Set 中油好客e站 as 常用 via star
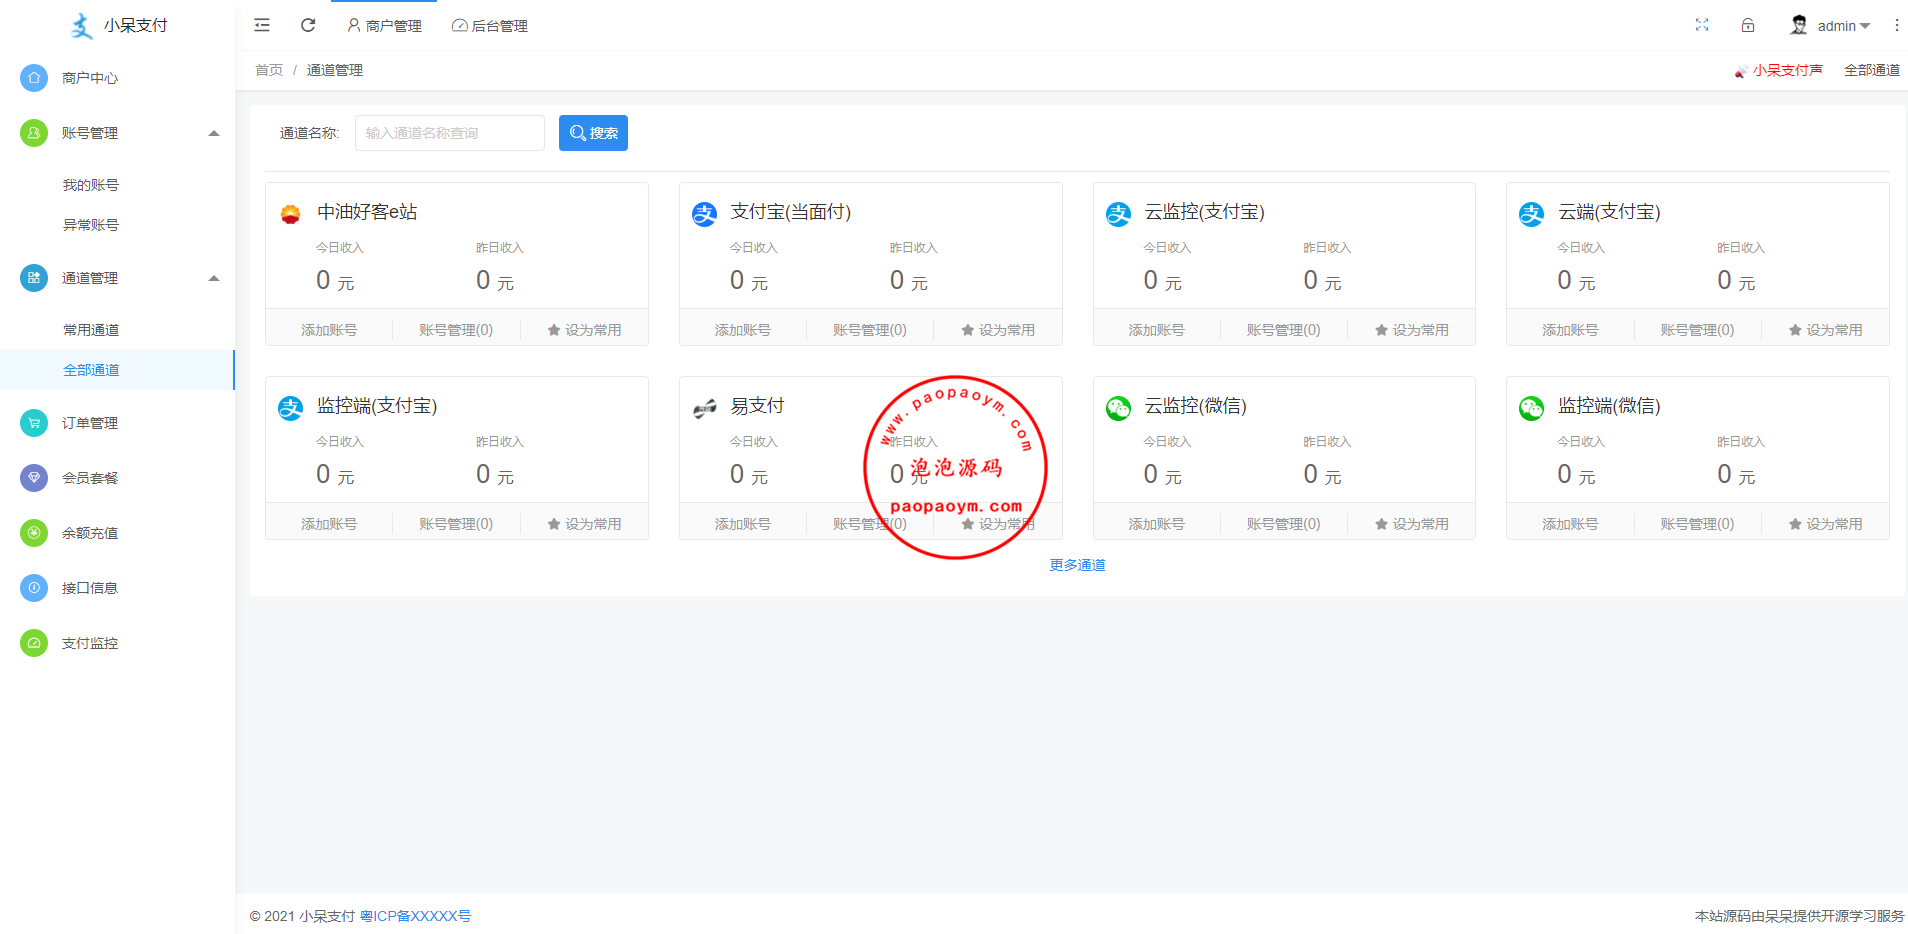Image resolution: width=1908 pixels, height=934 pixels. (584, 328)
